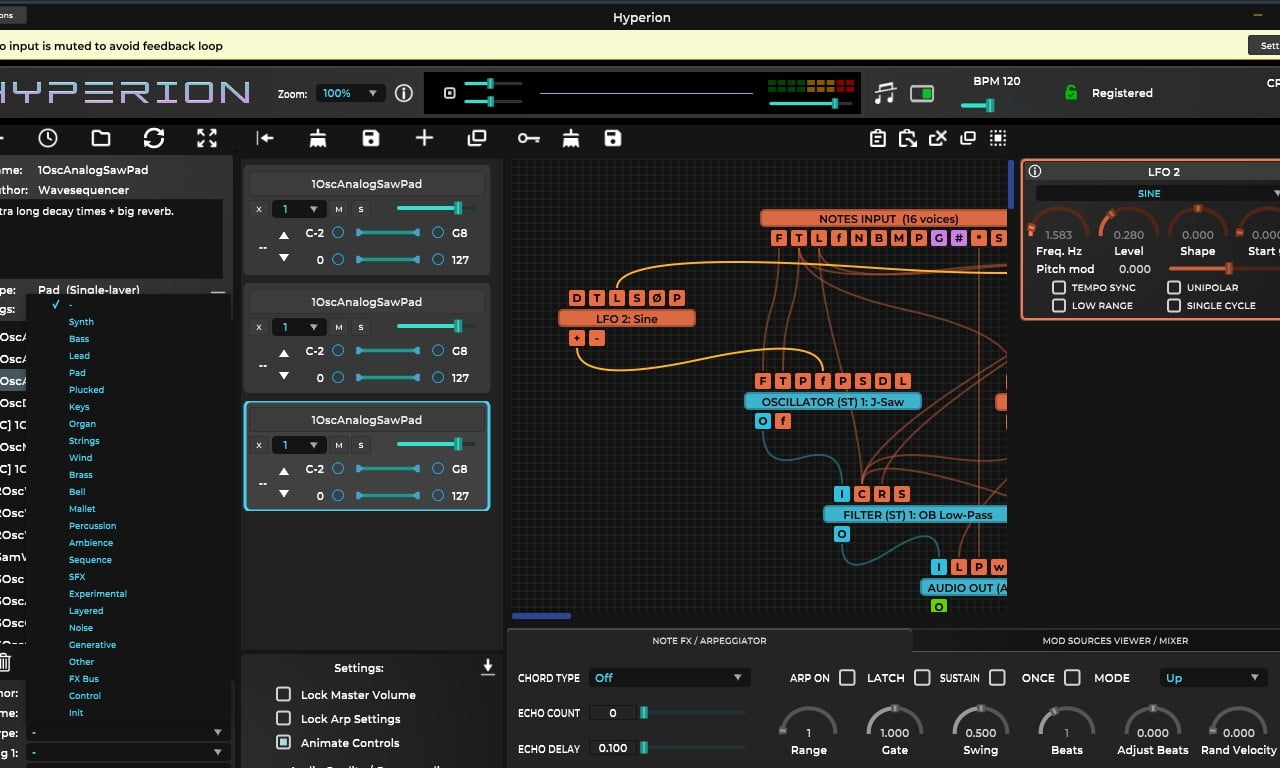
Task: Select the NOTES INPUT (16 voices) node
Action: (x=884, y=218)
